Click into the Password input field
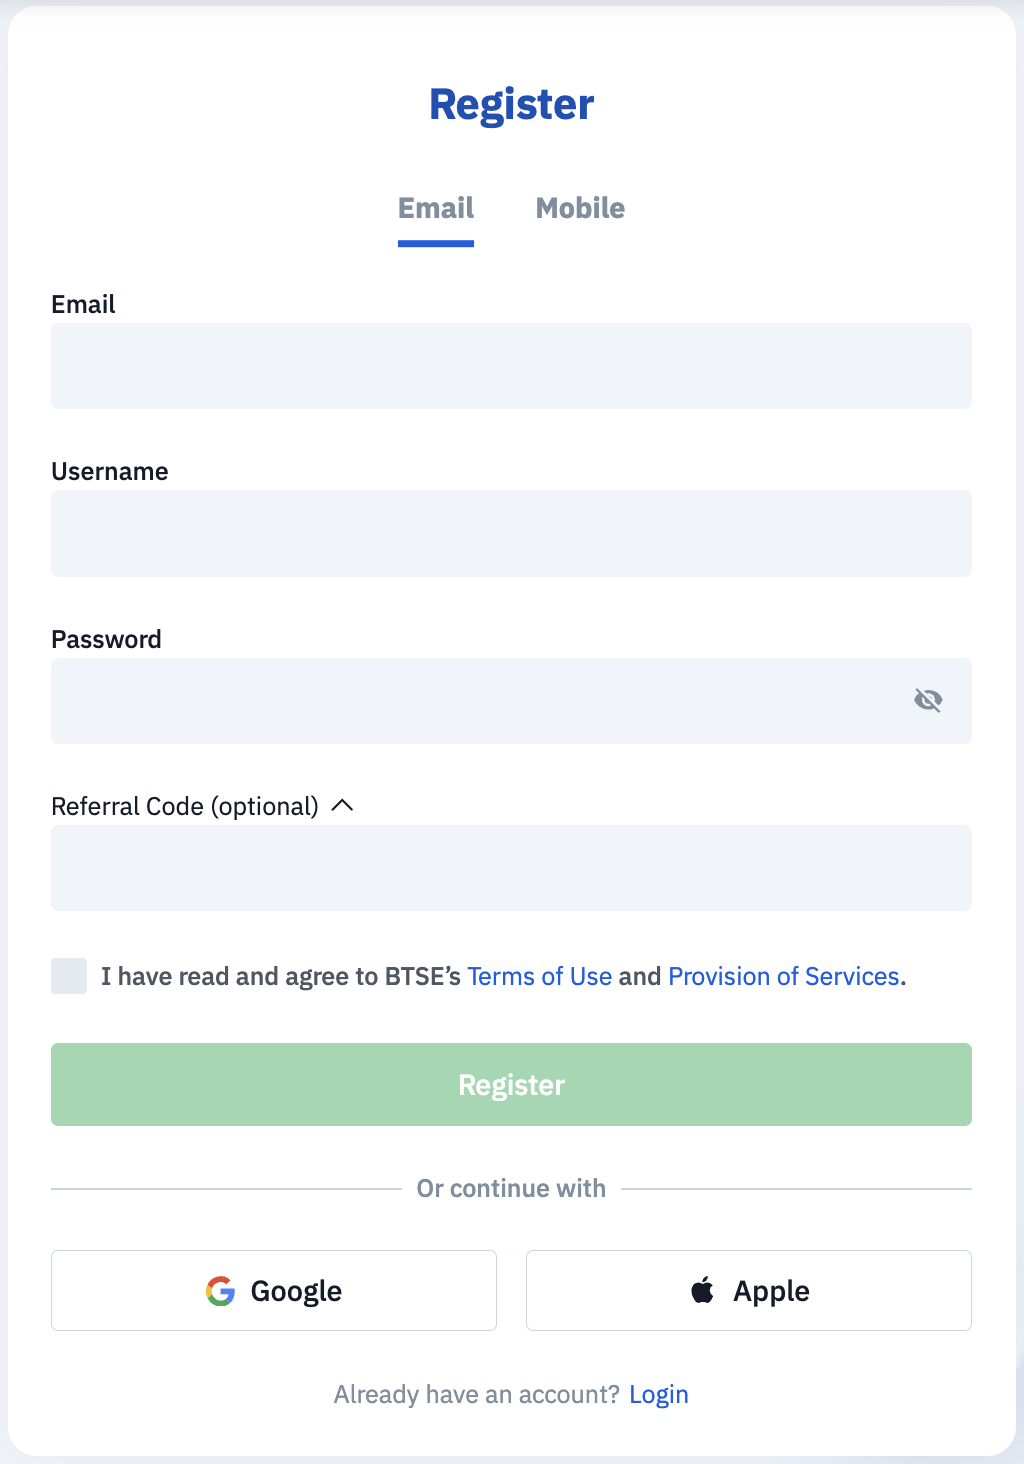Image resolution: width=1024 pixels, height=1464 pixels. point(480,701)
